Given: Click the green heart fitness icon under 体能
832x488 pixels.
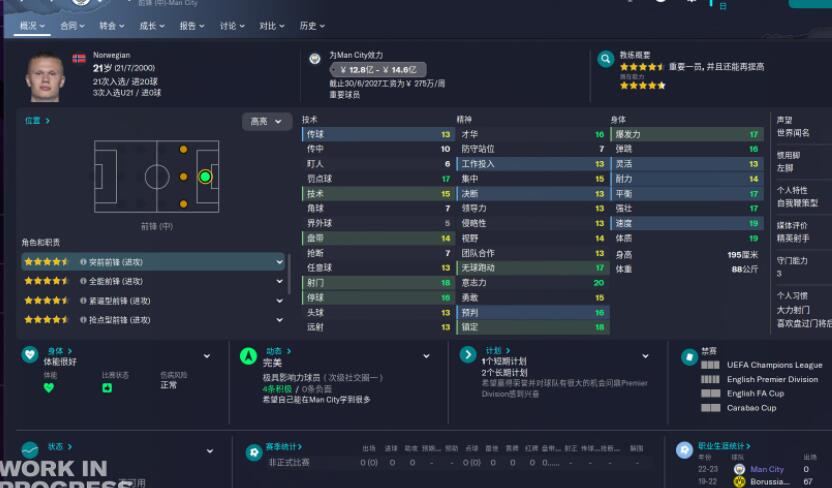Looking at the screenshot, I should [49, 388].
